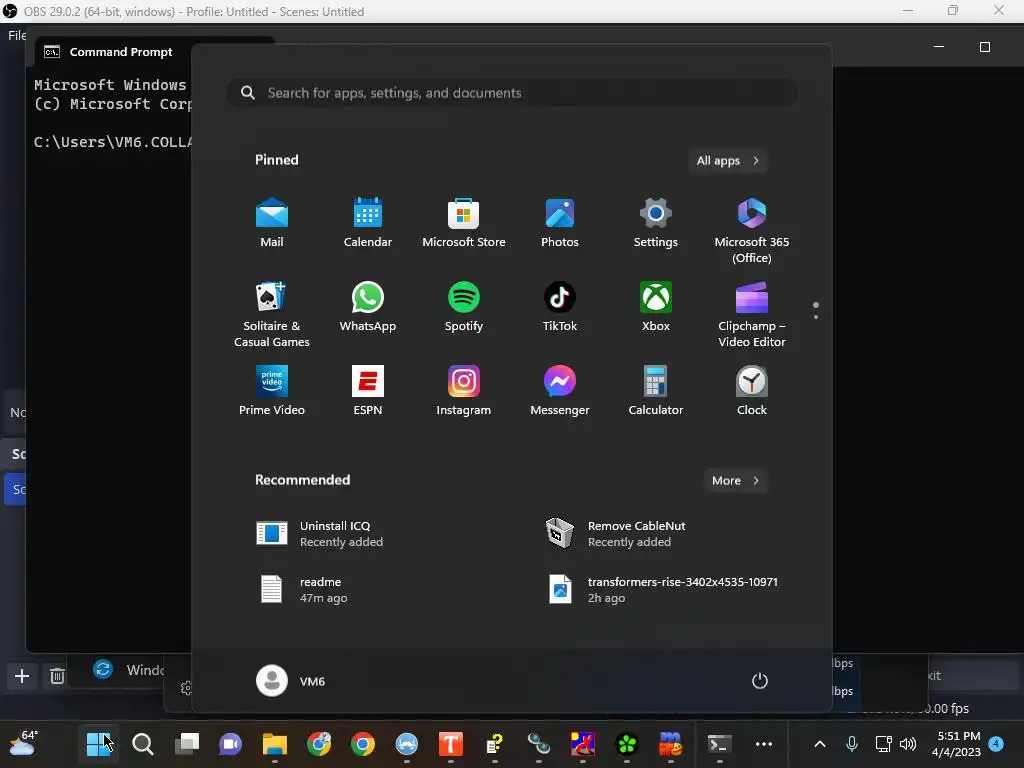The width and height of the screenshot is (1024, 768).
Task: Launch the ESPN app
Action: click(368, 391)
